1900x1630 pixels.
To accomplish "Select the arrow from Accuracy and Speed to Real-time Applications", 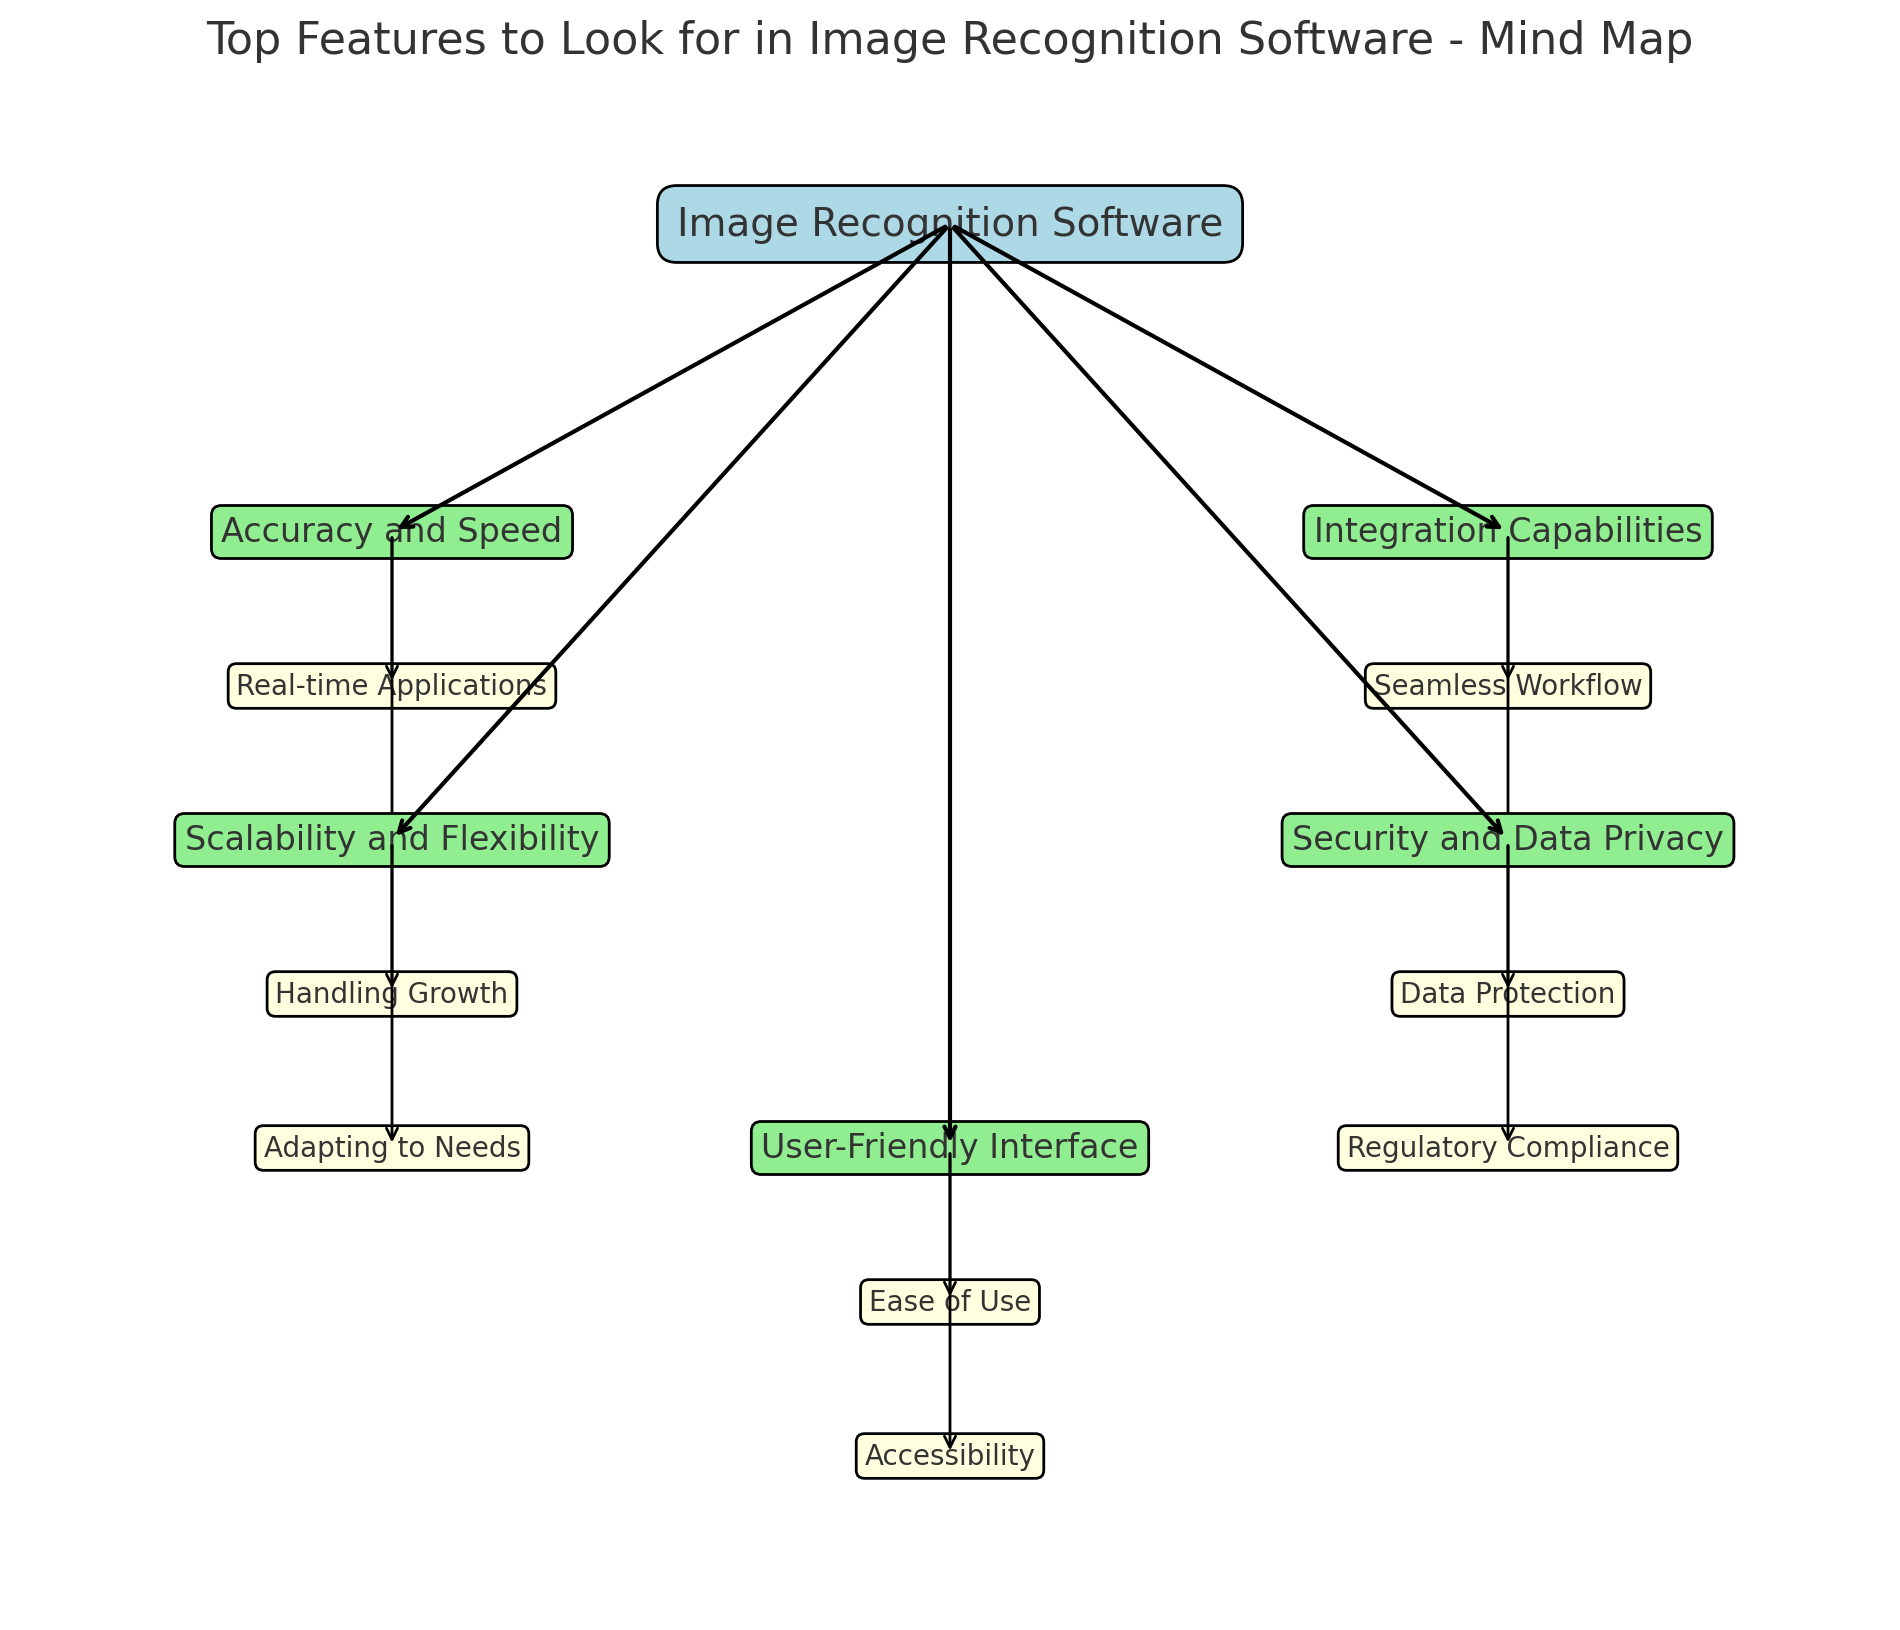I will [392, 610].
